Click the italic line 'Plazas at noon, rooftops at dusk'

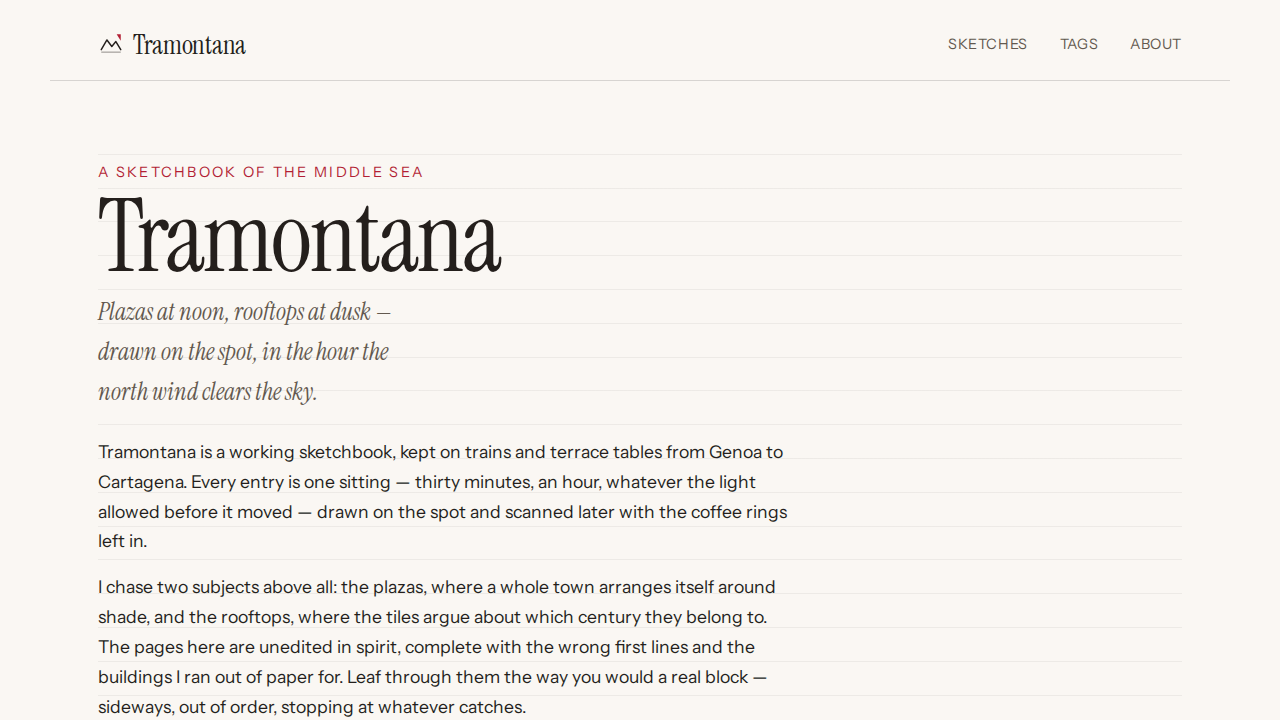coord(245,312)
